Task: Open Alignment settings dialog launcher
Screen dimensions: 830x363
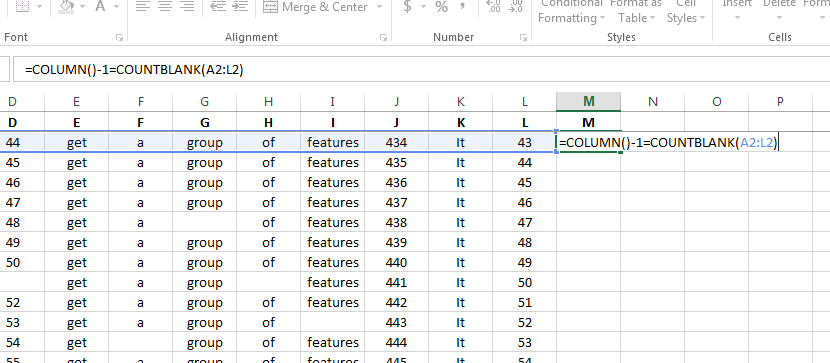Action: 383,38
